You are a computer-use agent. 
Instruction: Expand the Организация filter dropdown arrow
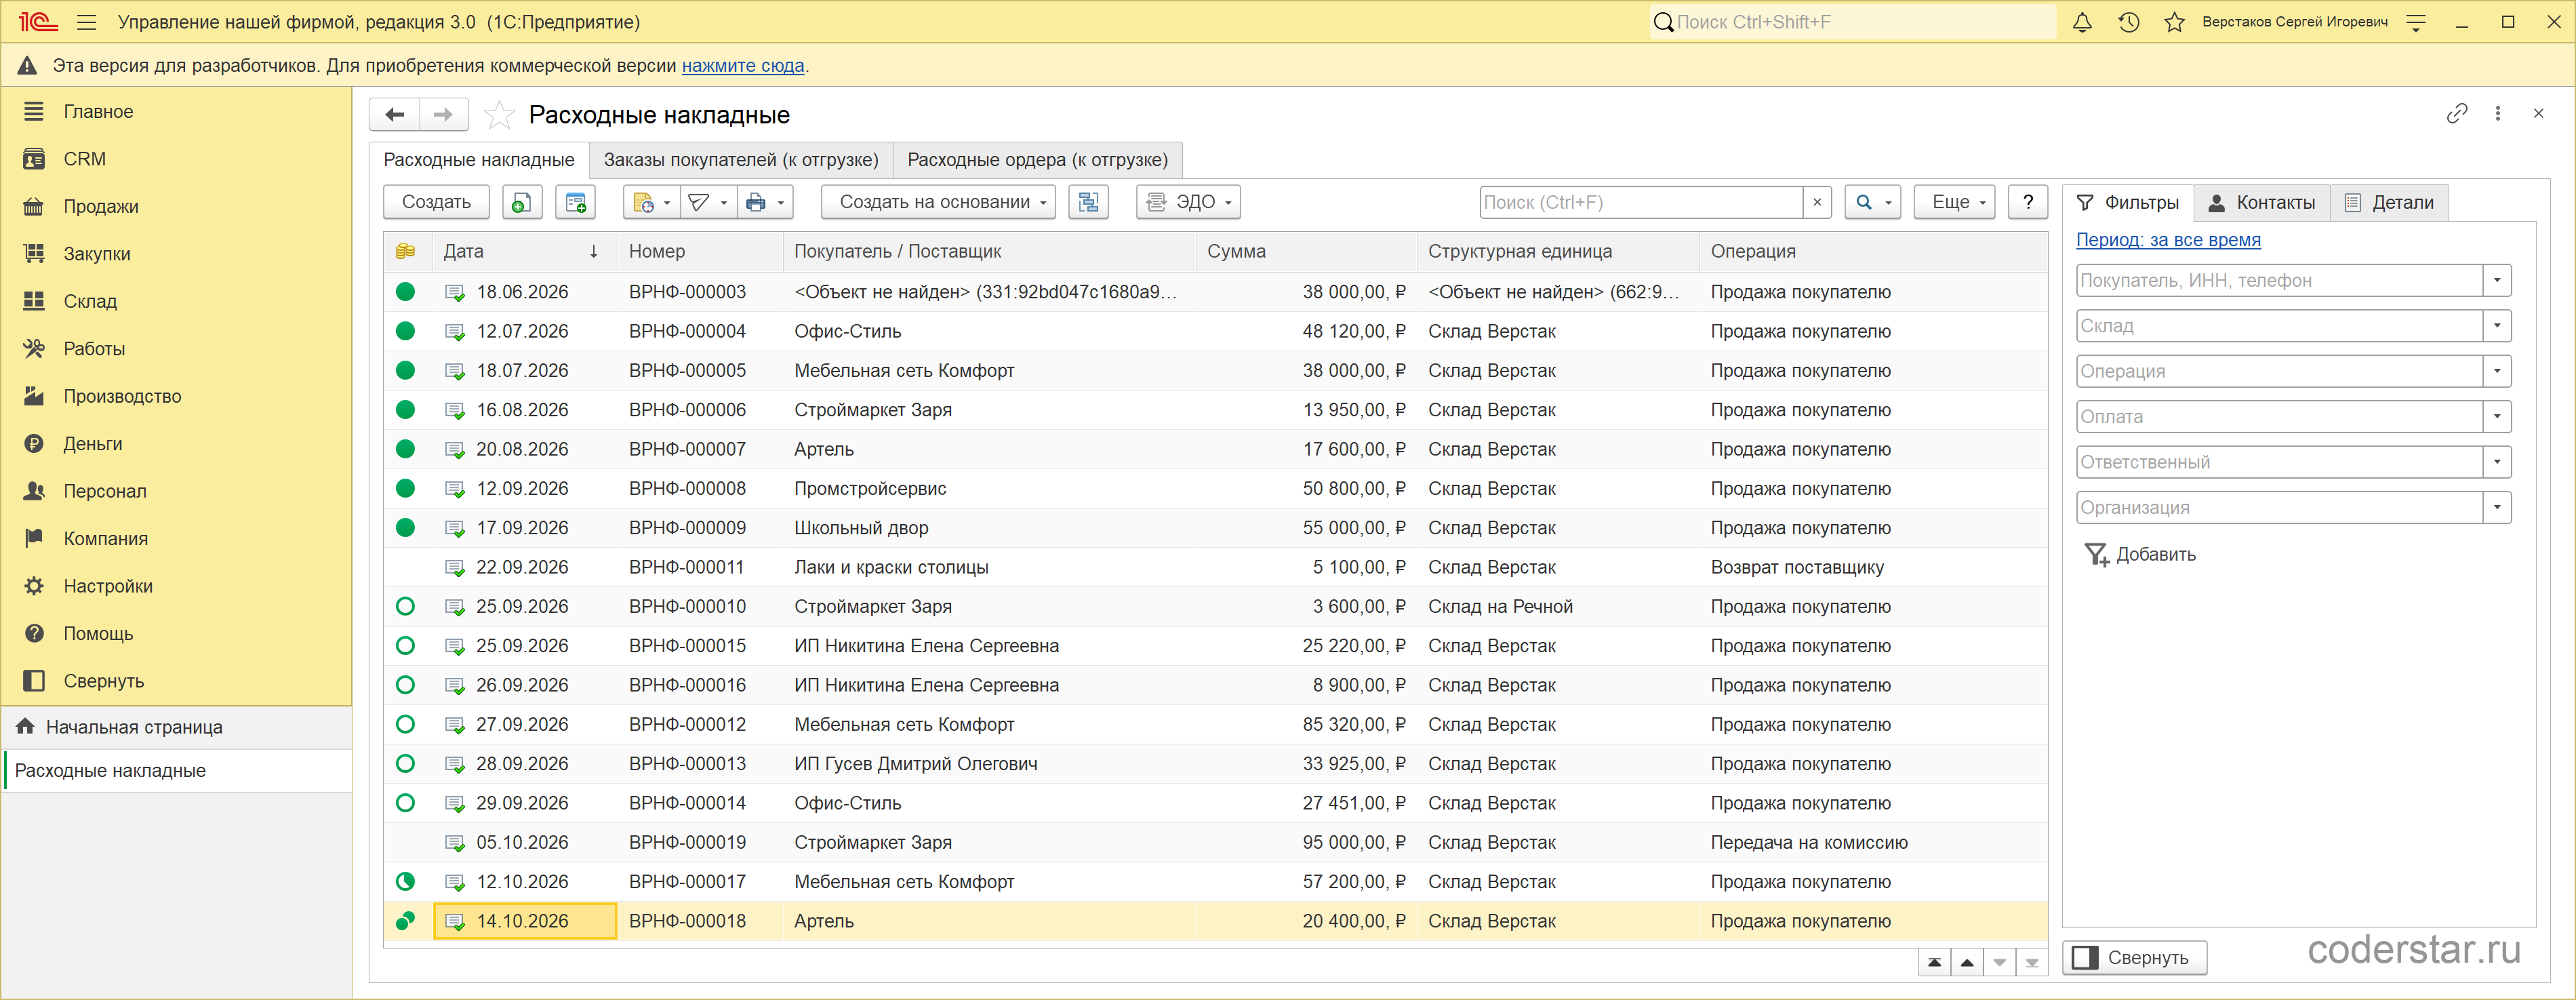tap(2497, 508)
